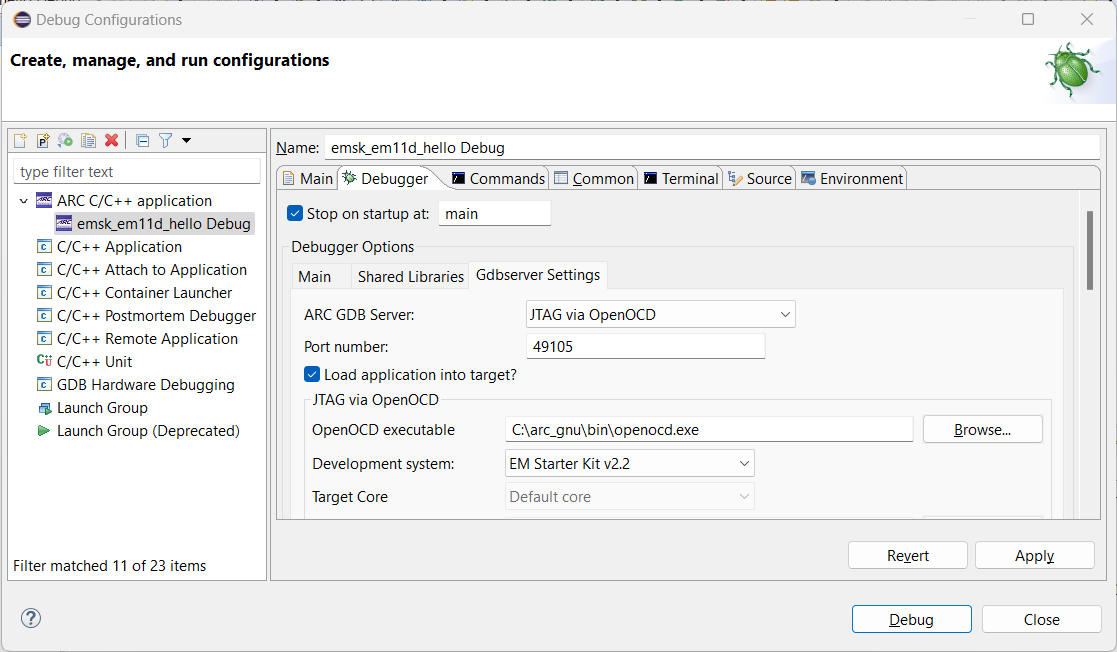Click the Revert button
1117x652 pixels.
[908, 555]
